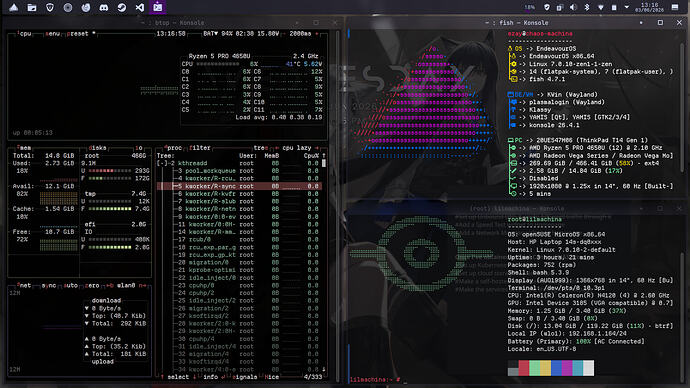Viewport: 690px width, 388px height.
Task: Open the shield security tray icon
Action: coord(547,7)
